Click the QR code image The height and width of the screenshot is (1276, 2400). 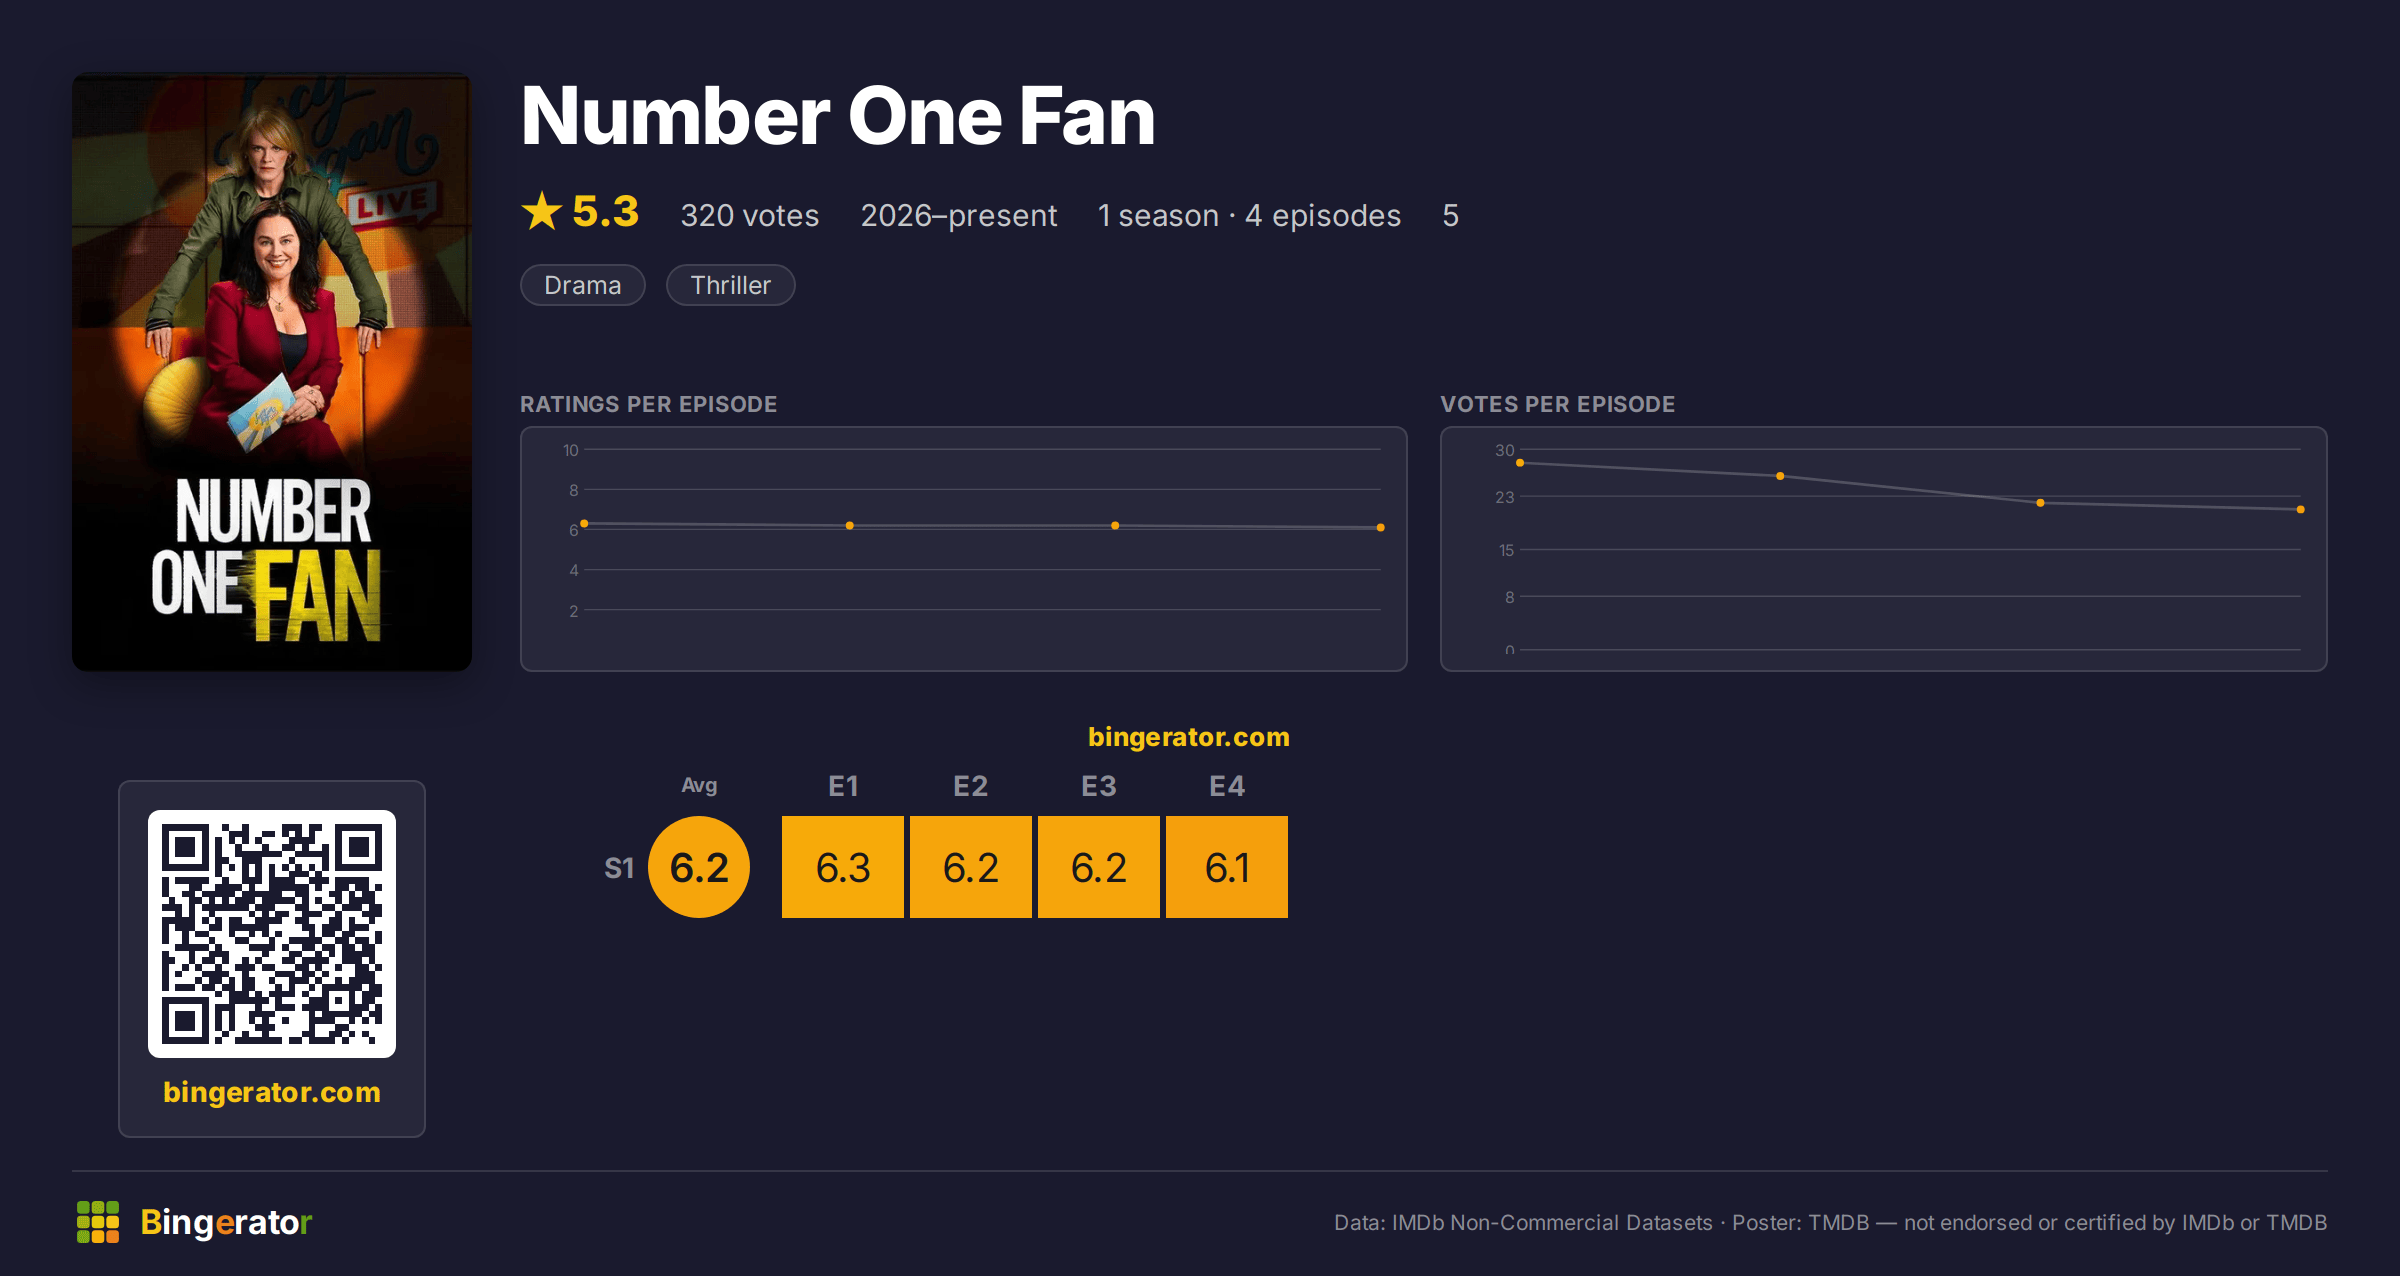272,933
